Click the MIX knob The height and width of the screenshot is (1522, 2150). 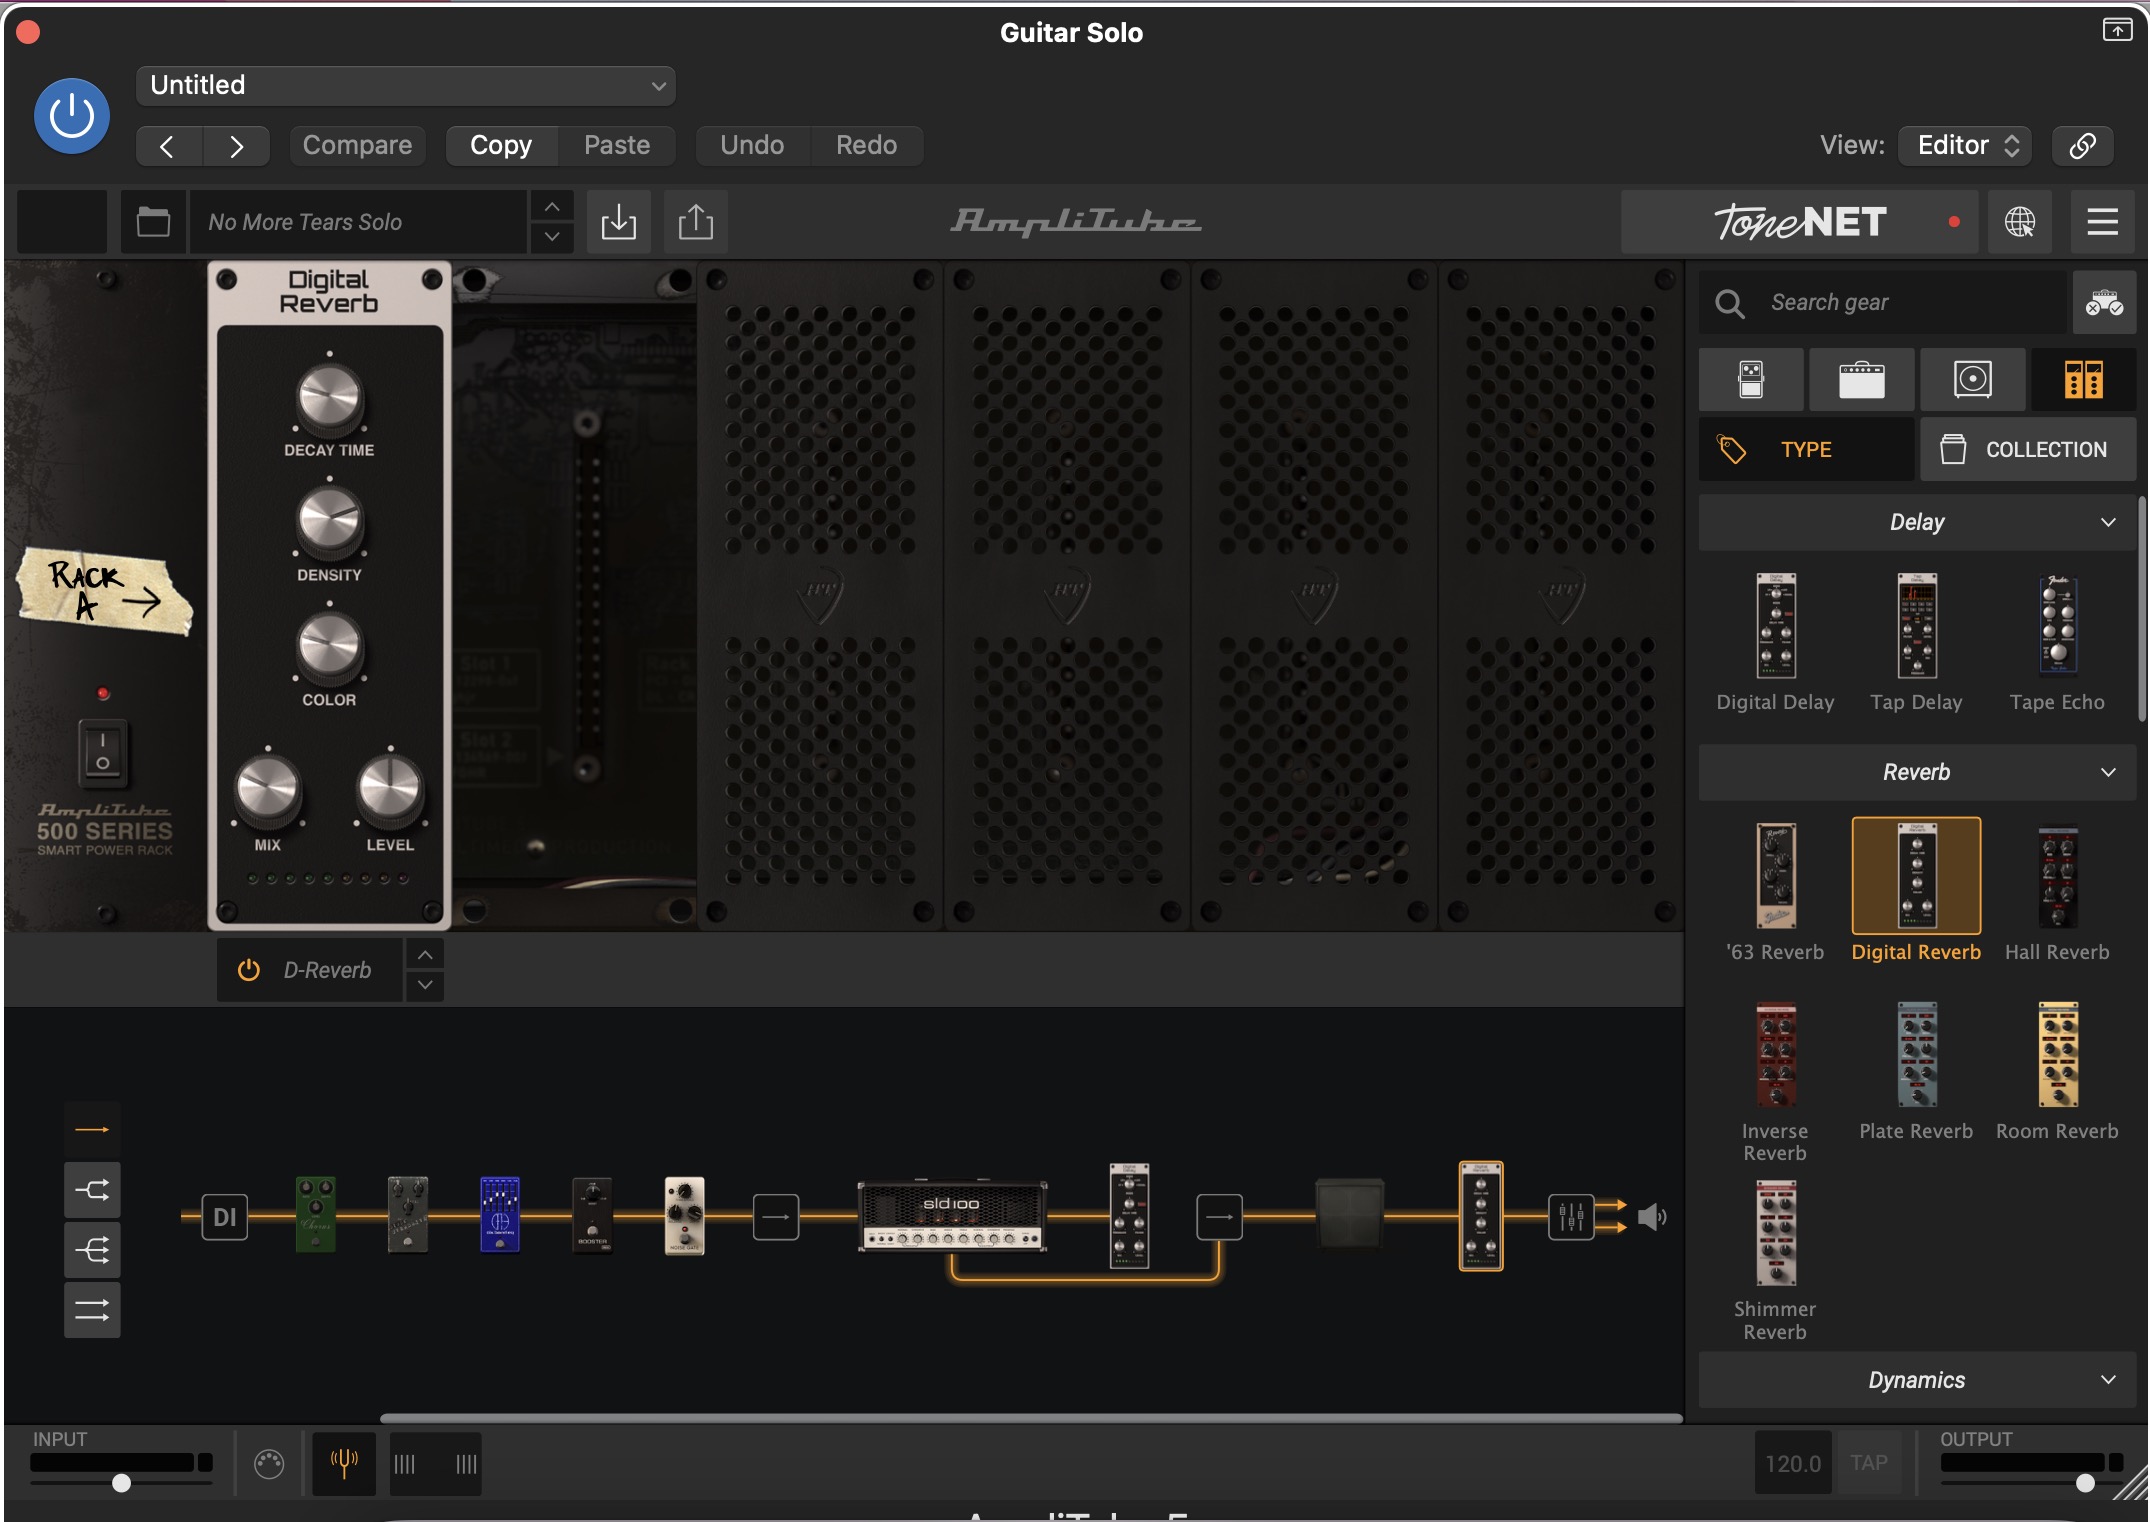point(267,792)
